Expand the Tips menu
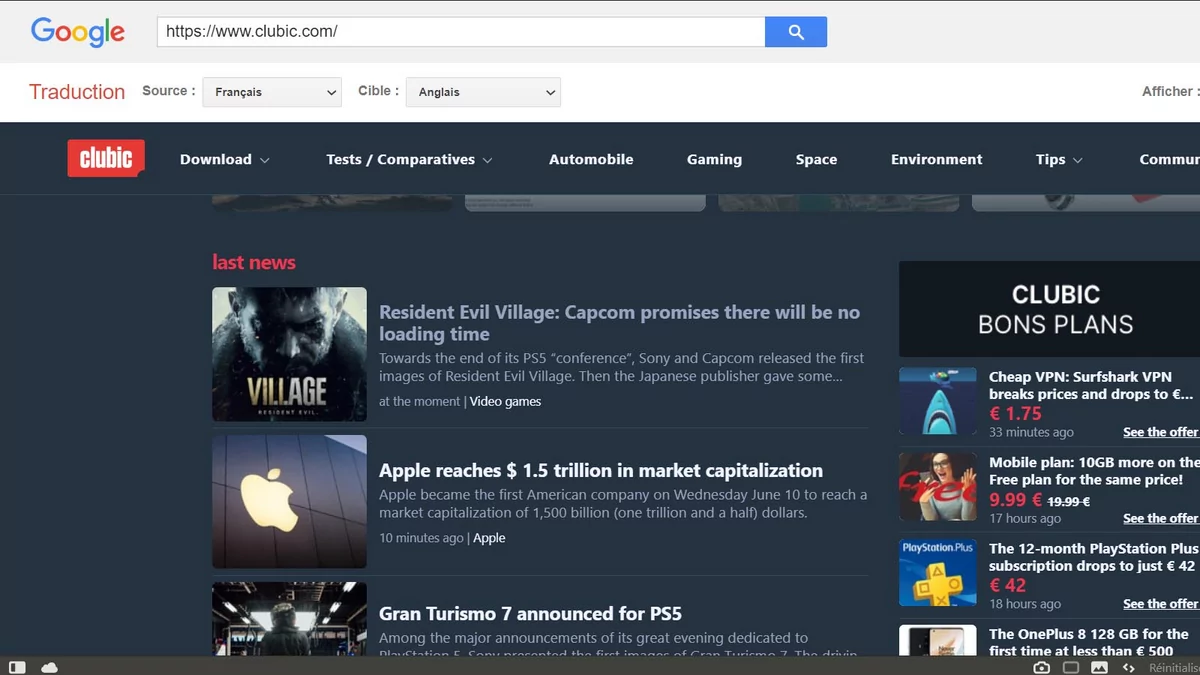 (1059, 159)
